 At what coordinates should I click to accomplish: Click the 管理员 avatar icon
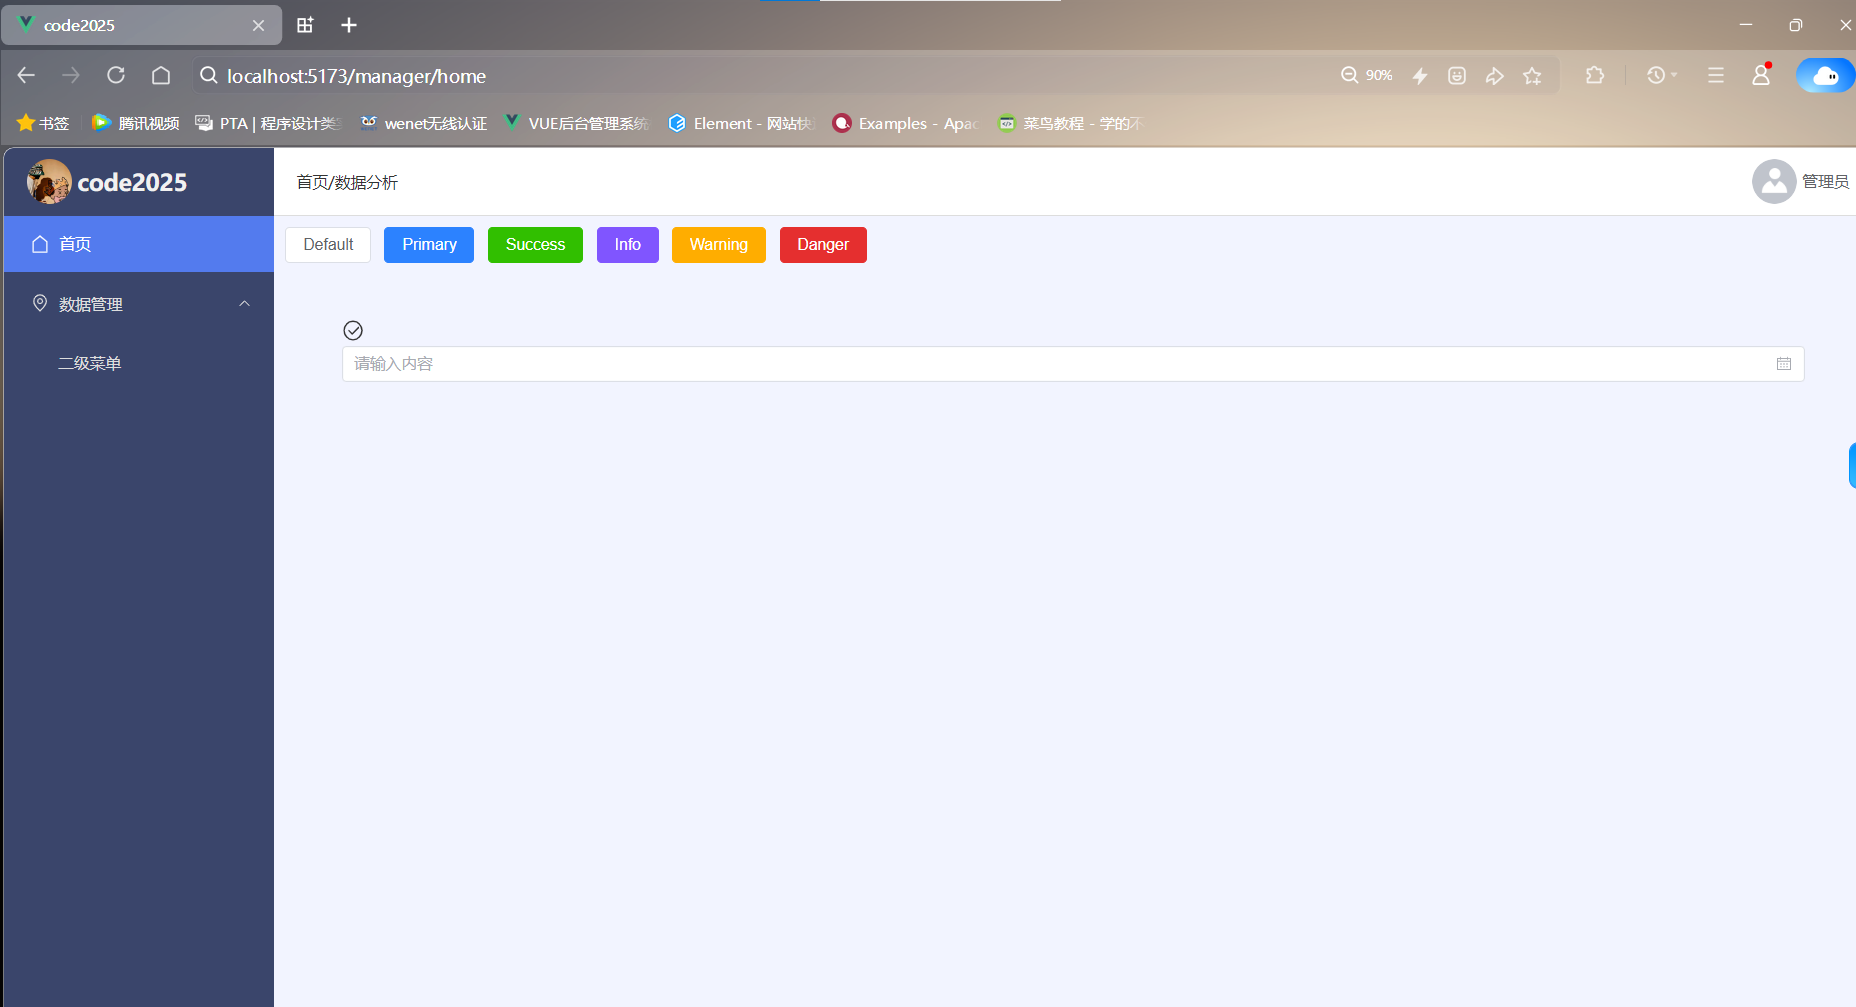pyautogui.click(x=1774, y=181)
